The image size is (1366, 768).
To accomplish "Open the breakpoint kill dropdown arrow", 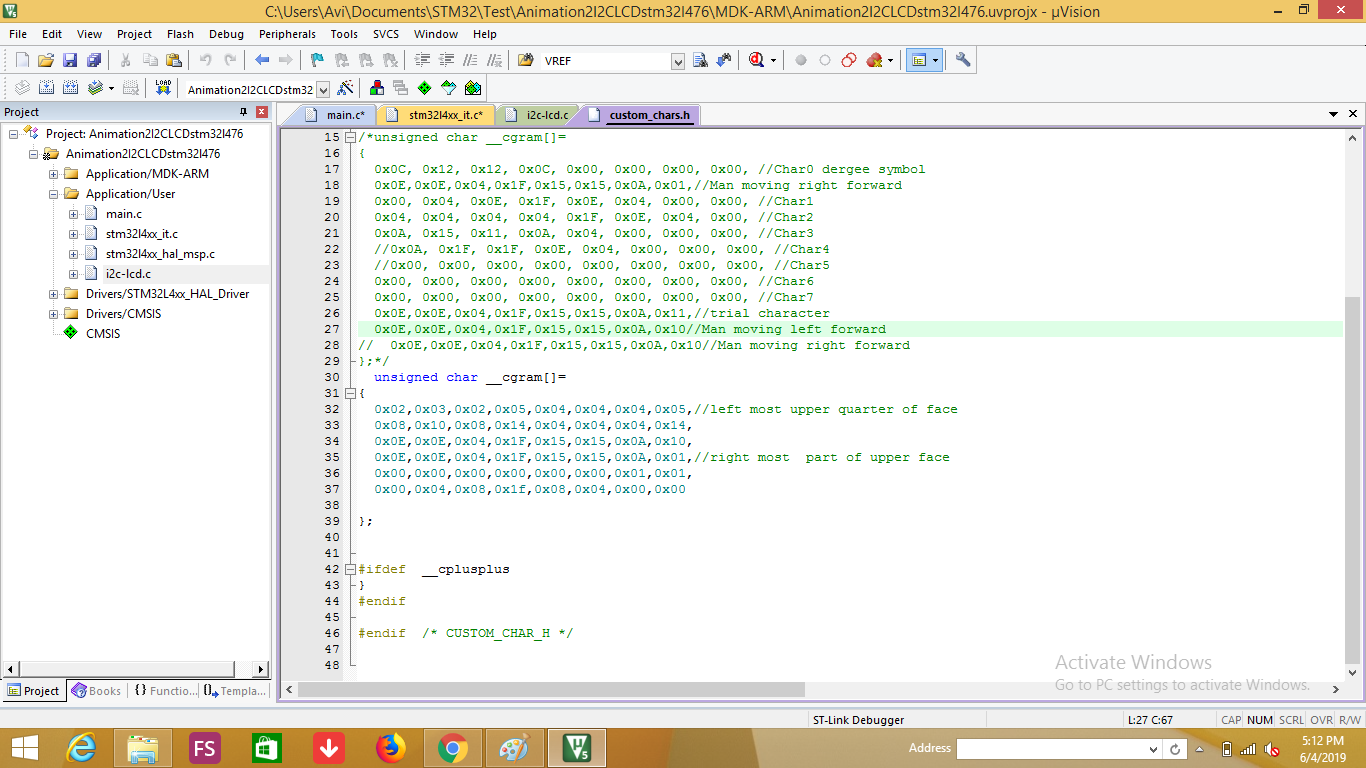I will tap(890, 60).
